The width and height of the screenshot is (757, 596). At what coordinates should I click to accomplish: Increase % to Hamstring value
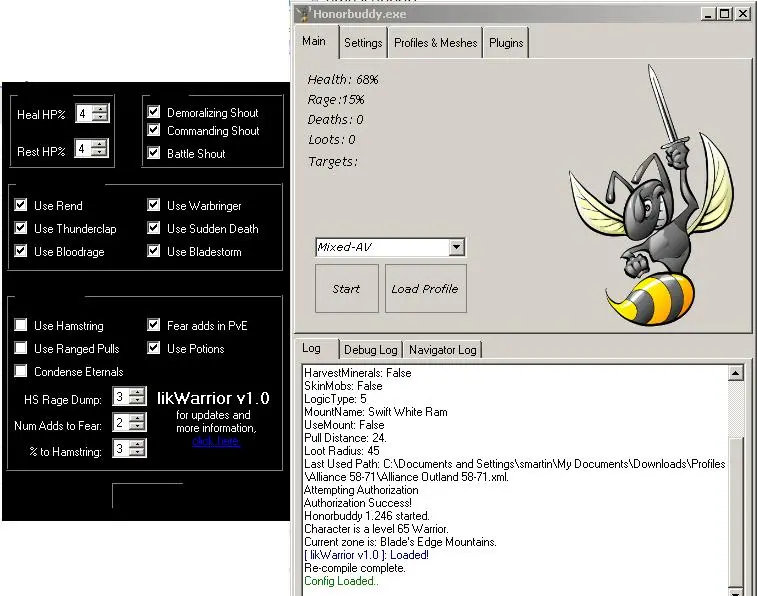(138, 444)
